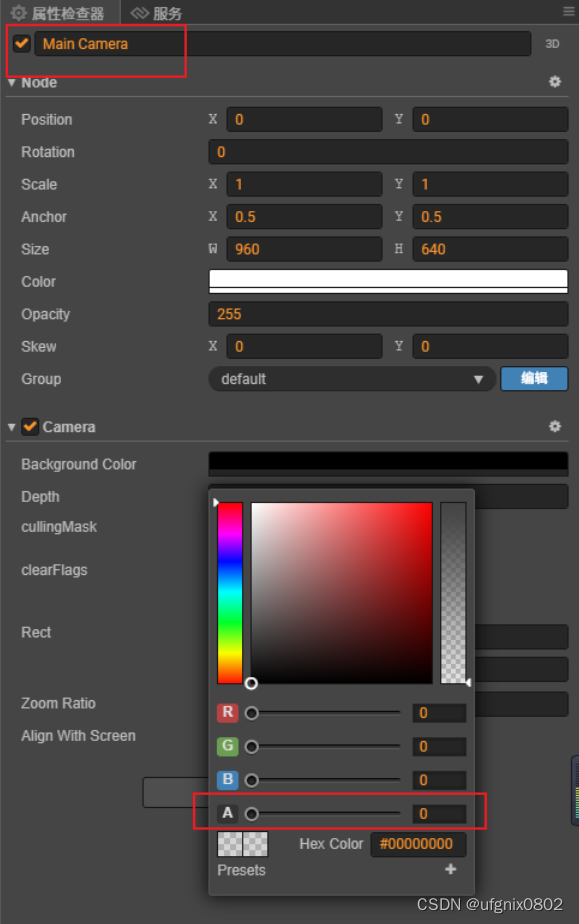Click the Align With Screen label
579x924 pixels.
(78, 735)
